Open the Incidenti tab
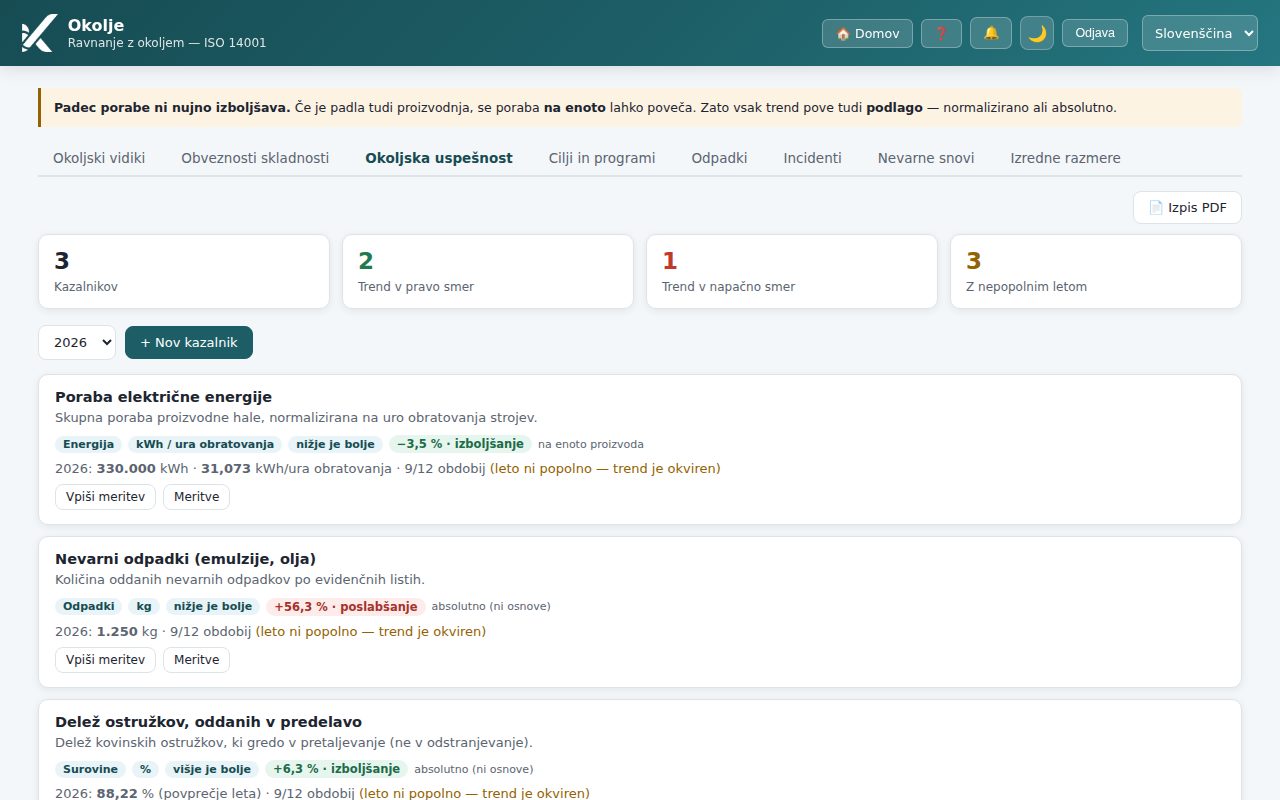Image resolution: width=1280 pixels, height=800 pixels. click(812, 158)
